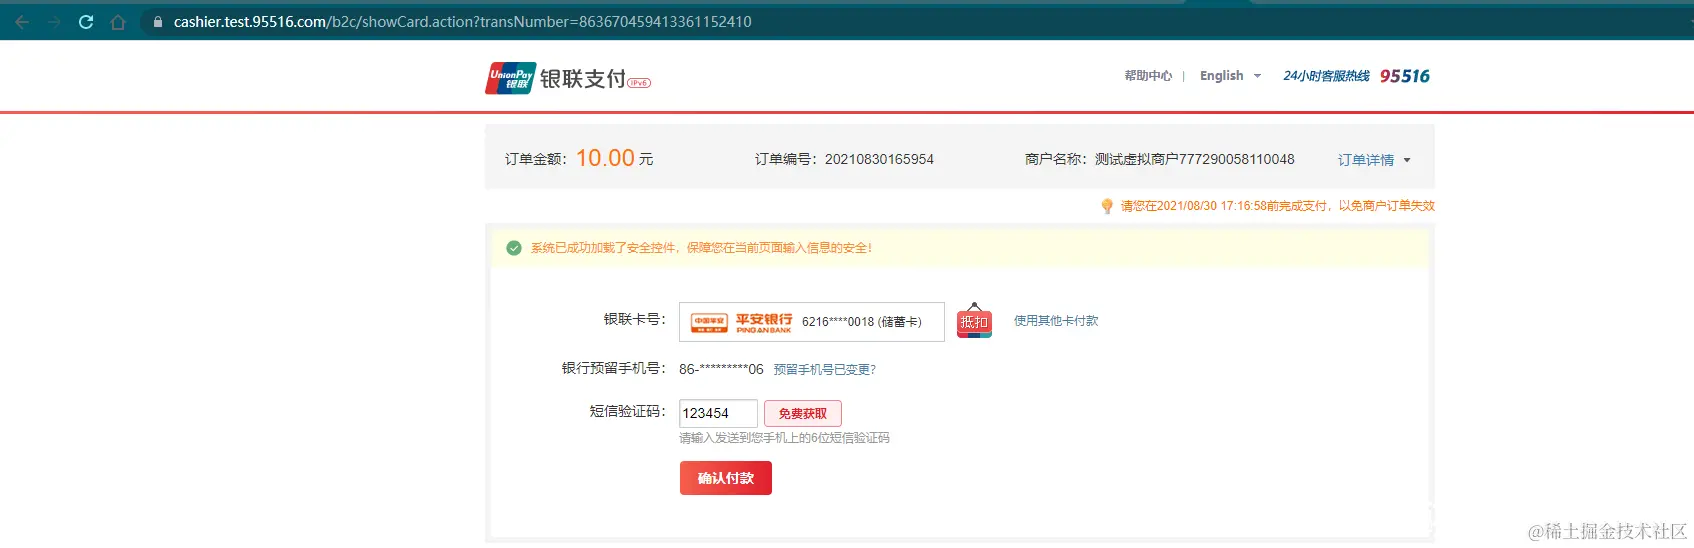This screenshot has height=548, width=1694.
Task: Select the order number 20210830165954
Action: point(879,159)
